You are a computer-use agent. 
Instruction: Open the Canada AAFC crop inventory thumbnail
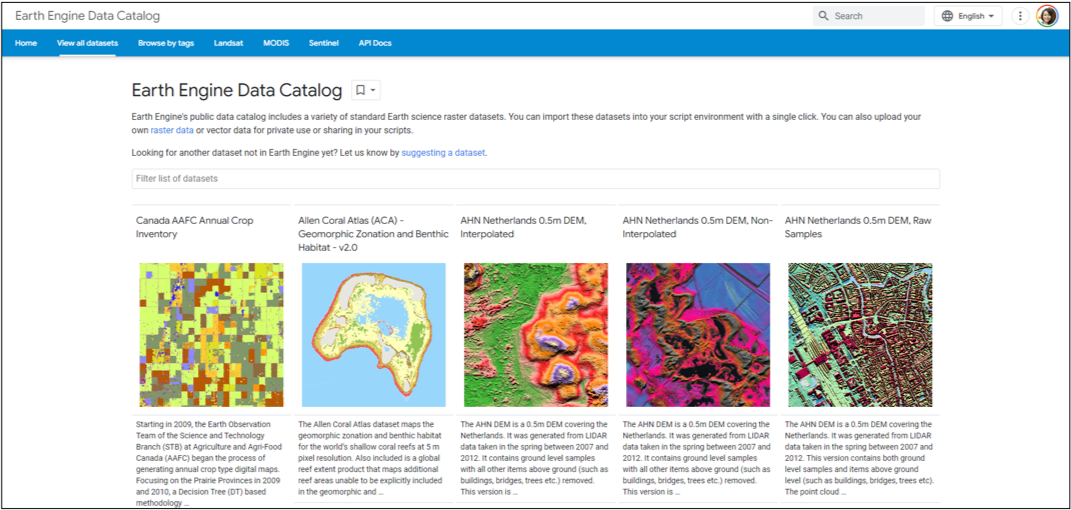pos(211,334)
